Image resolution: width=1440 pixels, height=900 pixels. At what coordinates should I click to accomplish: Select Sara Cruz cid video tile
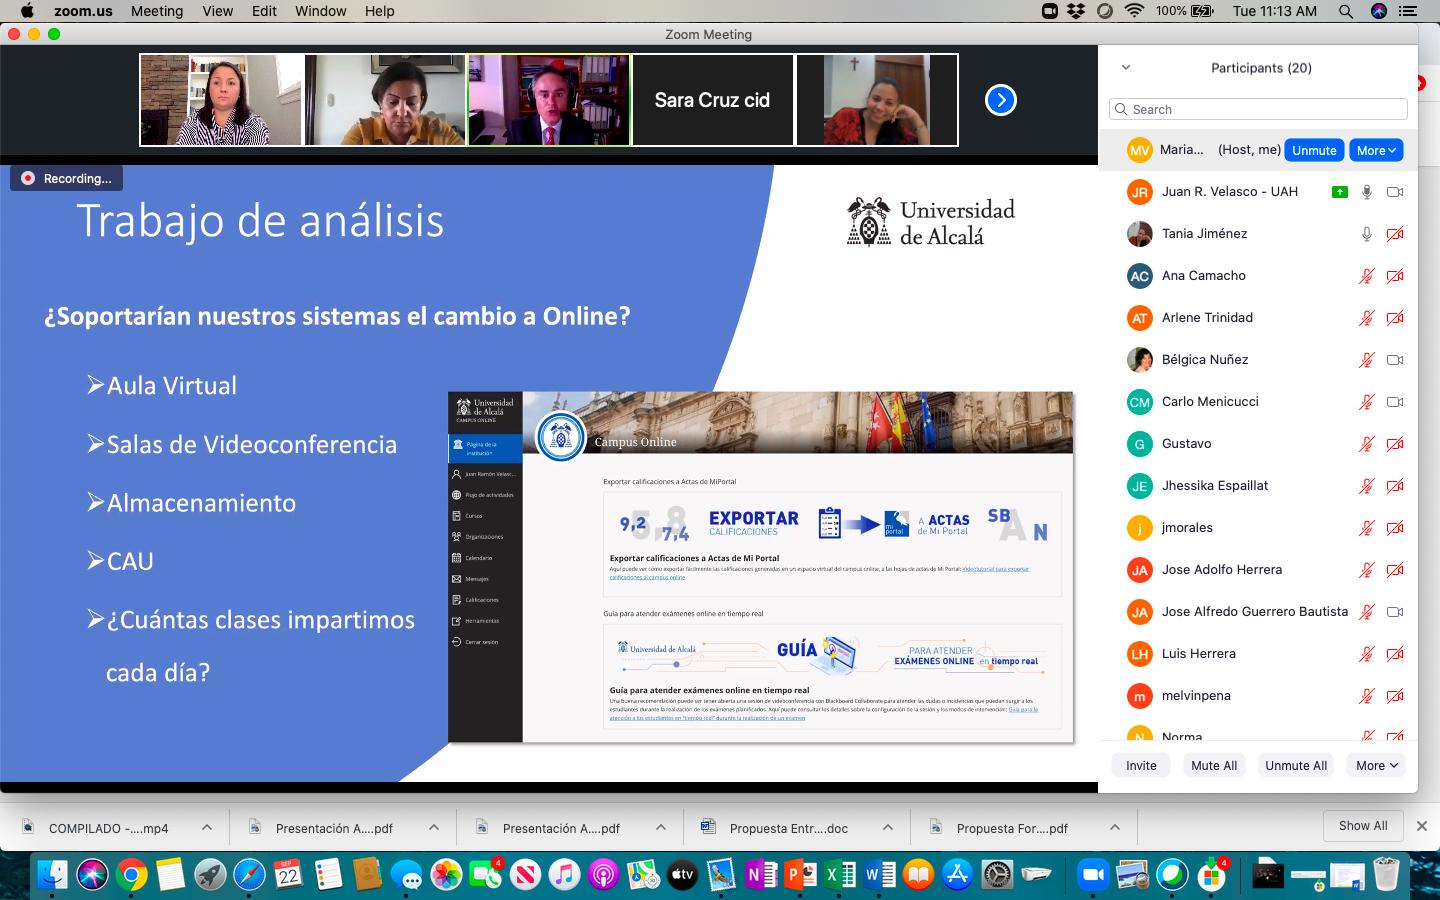712,100
